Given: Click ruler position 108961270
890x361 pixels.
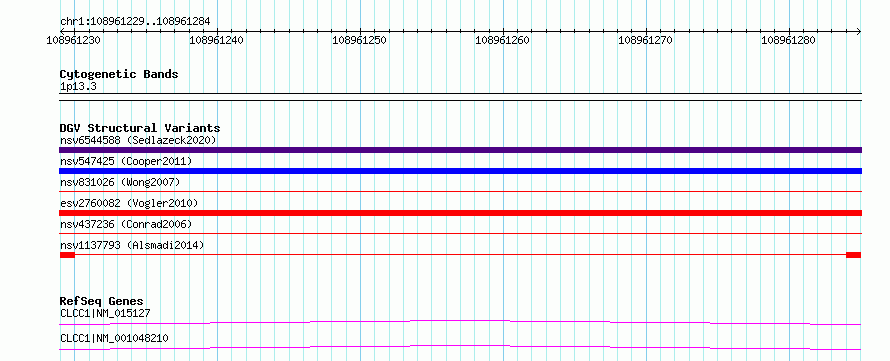Looking at the screenshot, I should [x=646, y=40].
